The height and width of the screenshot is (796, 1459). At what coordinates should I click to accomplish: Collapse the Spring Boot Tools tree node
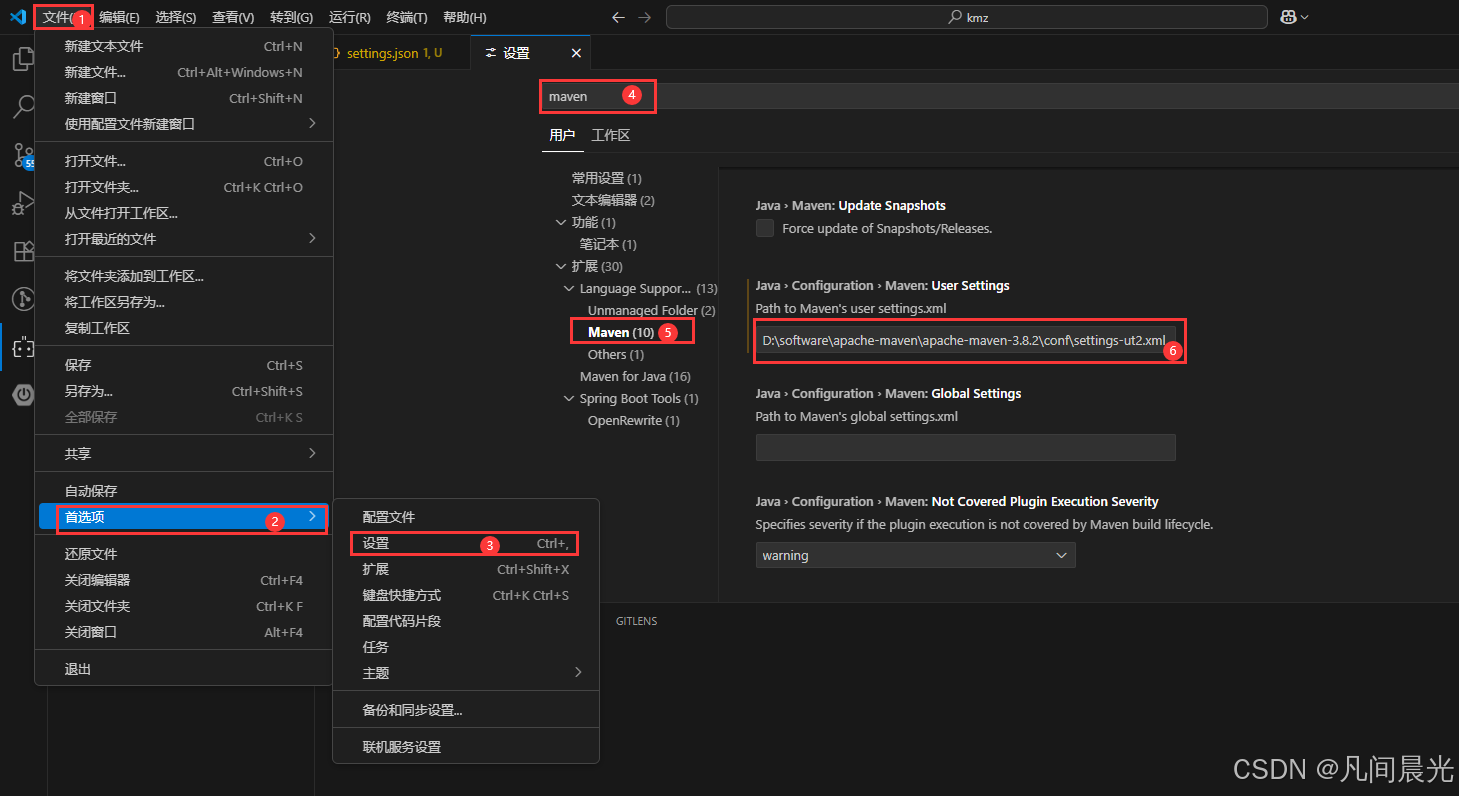tap(569, 398)
